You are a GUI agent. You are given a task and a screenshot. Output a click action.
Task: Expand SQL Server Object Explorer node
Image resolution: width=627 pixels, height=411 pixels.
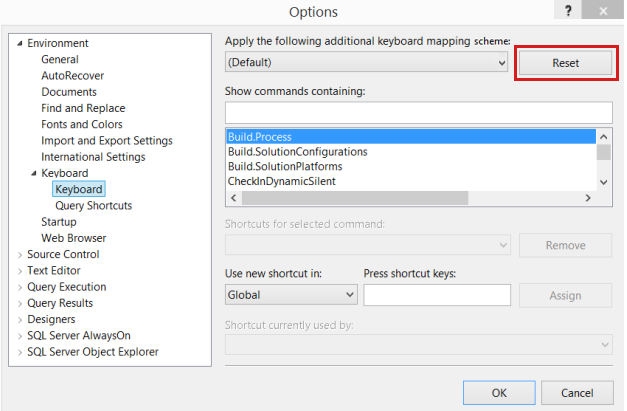click(x=20, y=352)
